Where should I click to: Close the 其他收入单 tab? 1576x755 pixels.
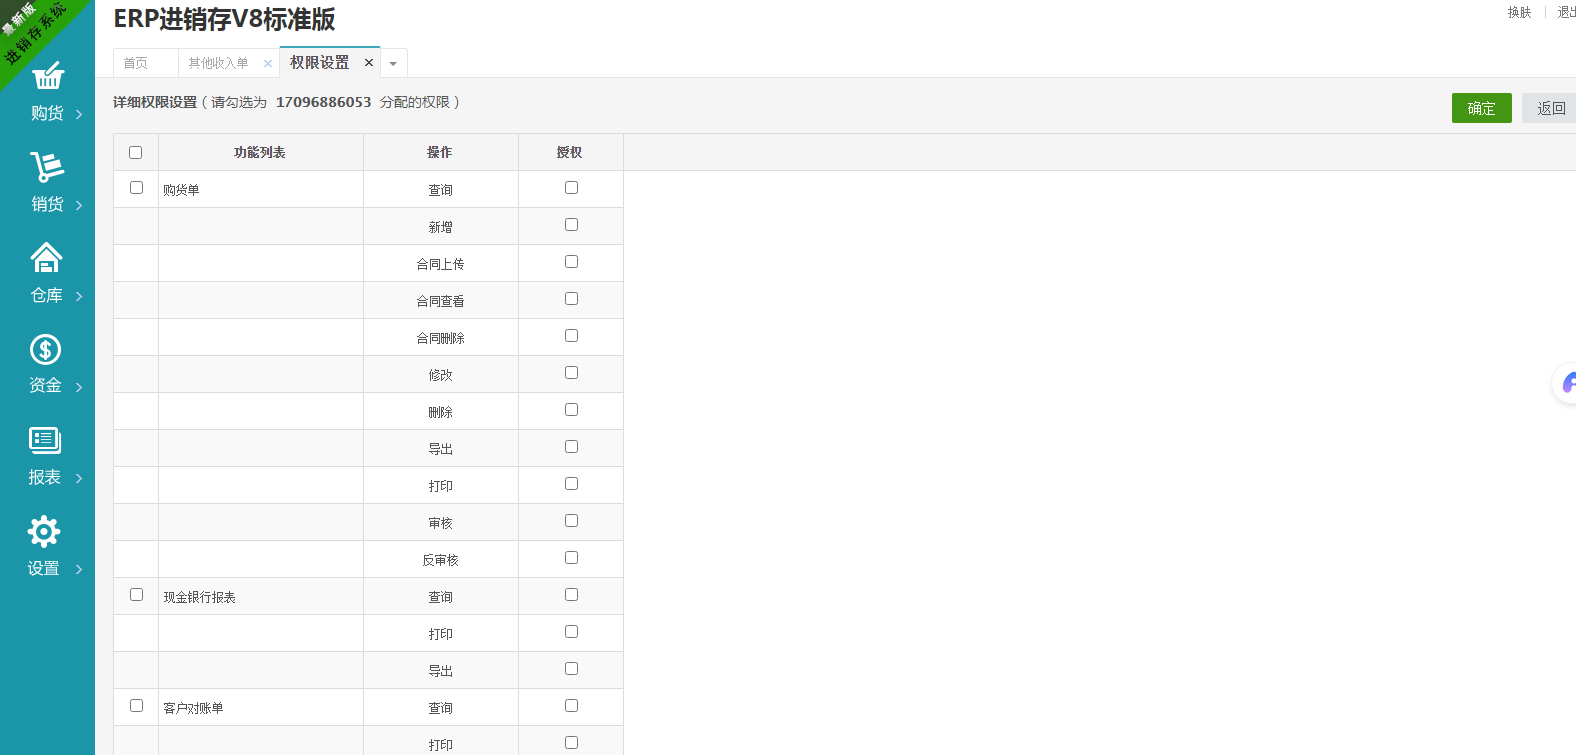tap(267, 63)
